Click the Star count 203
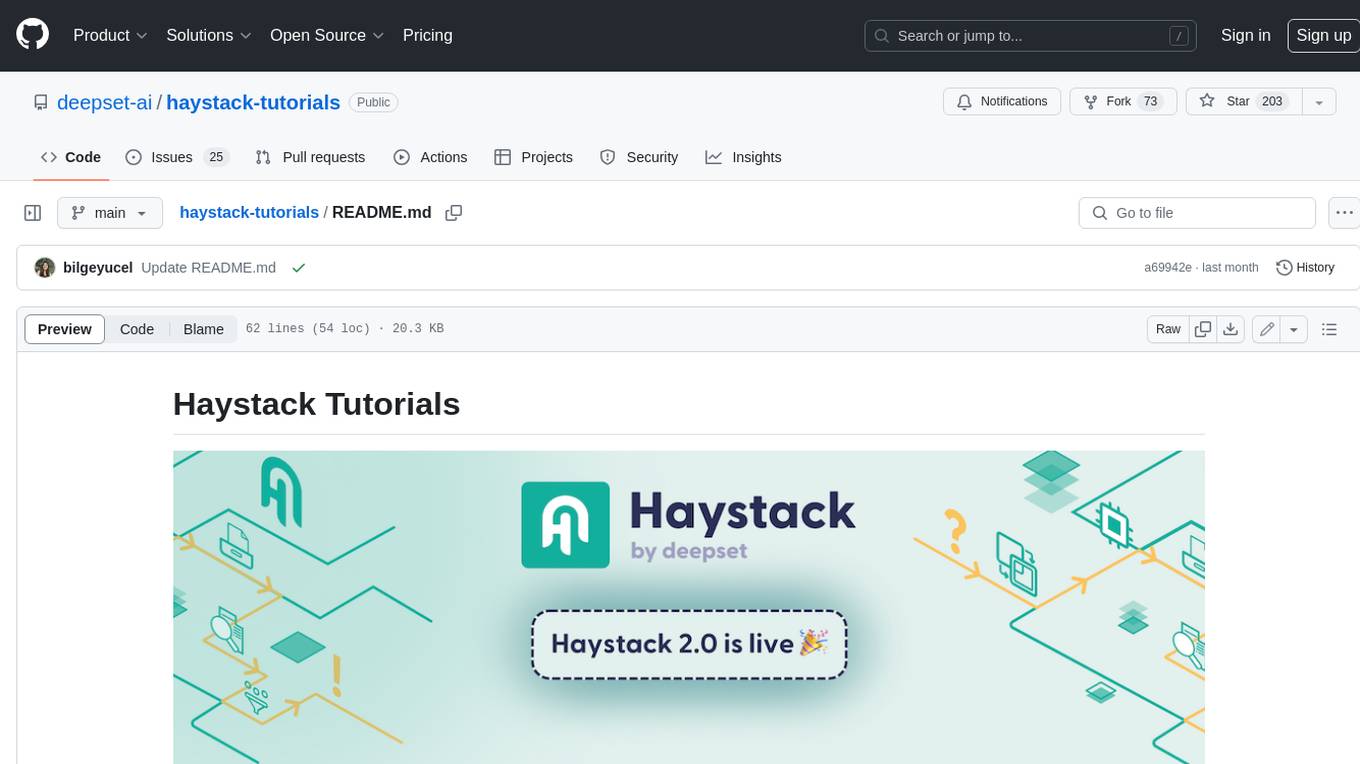Image resolution: width=1360 pixels, height=764 pixels. [x=1272, y=101]
